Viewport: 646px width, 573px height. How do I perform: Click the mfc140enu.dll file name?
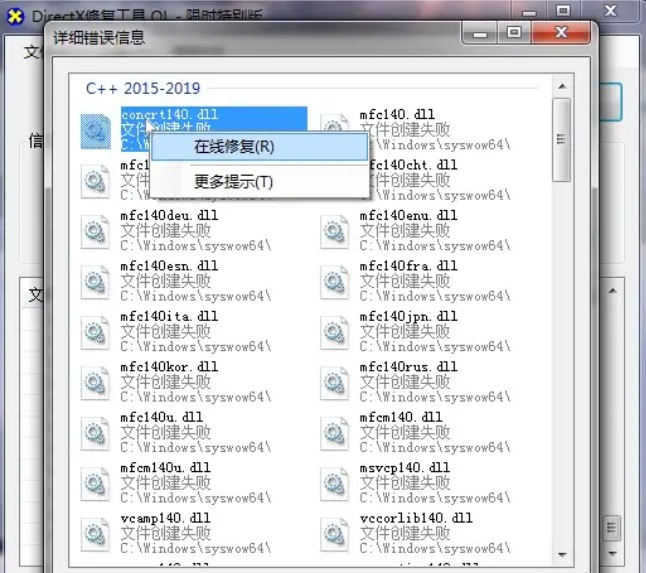[x=408, y=215]
